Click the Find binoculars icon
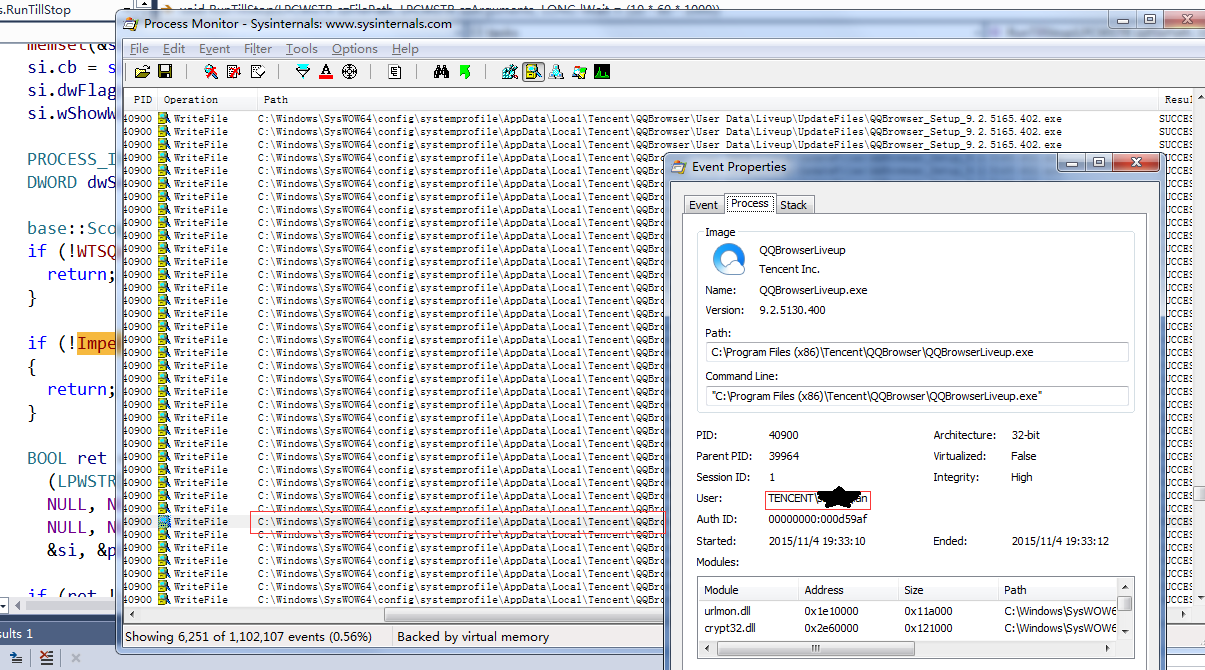This screenshot has width=1205, height=670. pyautogui.click(x=441, y=72)
